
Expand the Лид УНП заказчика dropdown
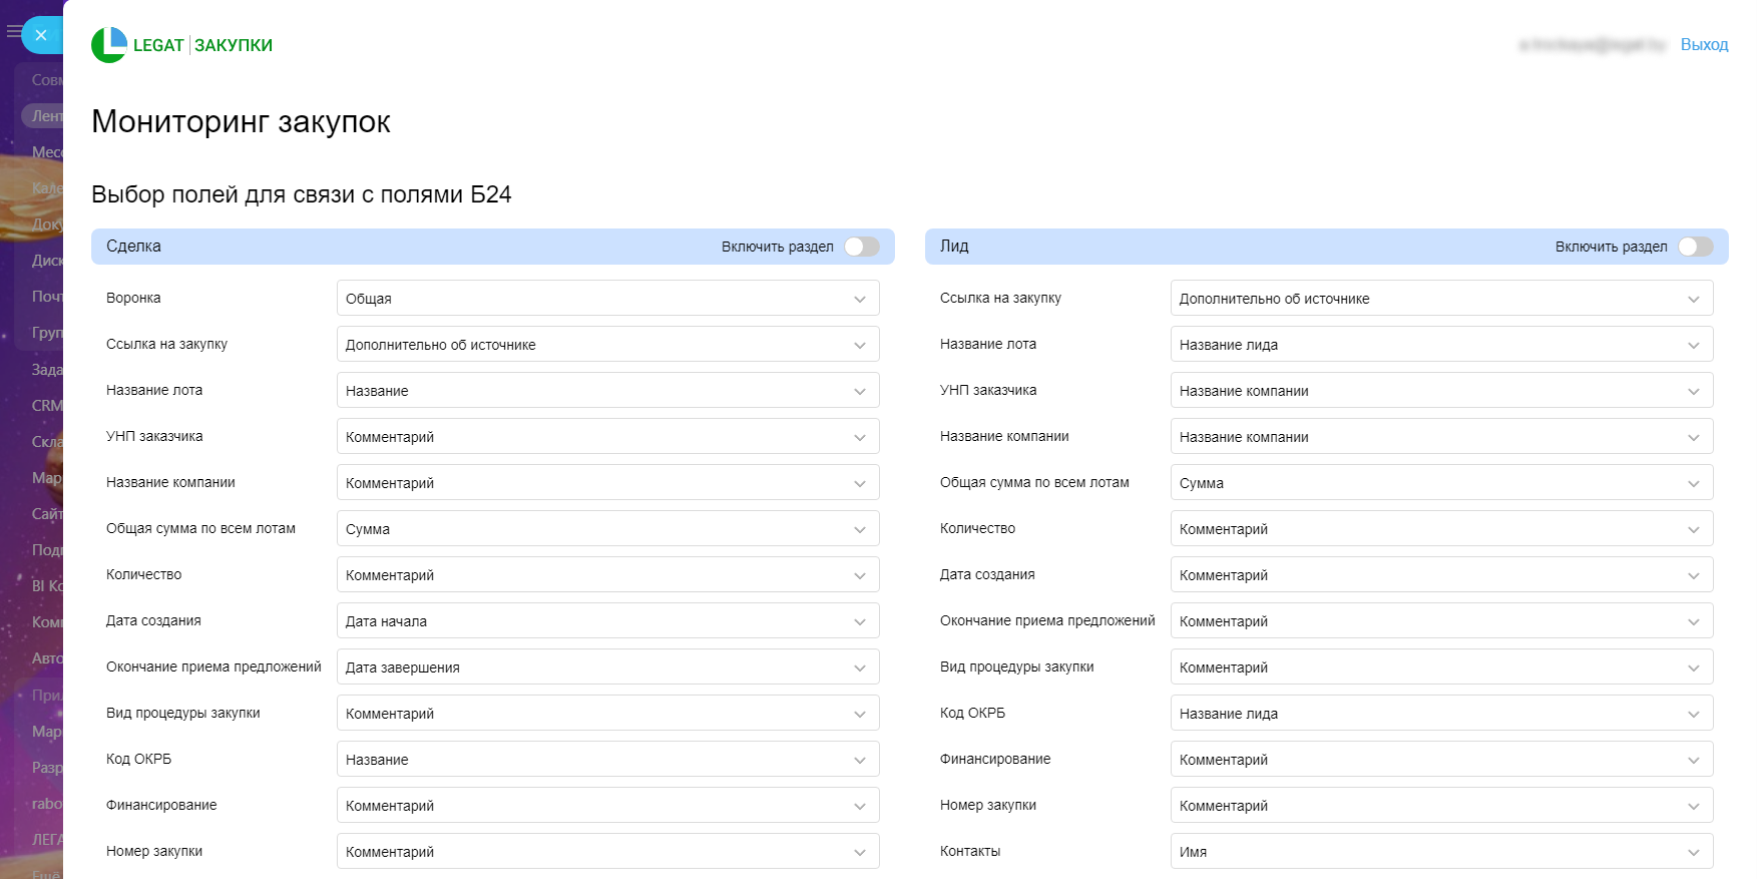click(x=1441, y=391)
